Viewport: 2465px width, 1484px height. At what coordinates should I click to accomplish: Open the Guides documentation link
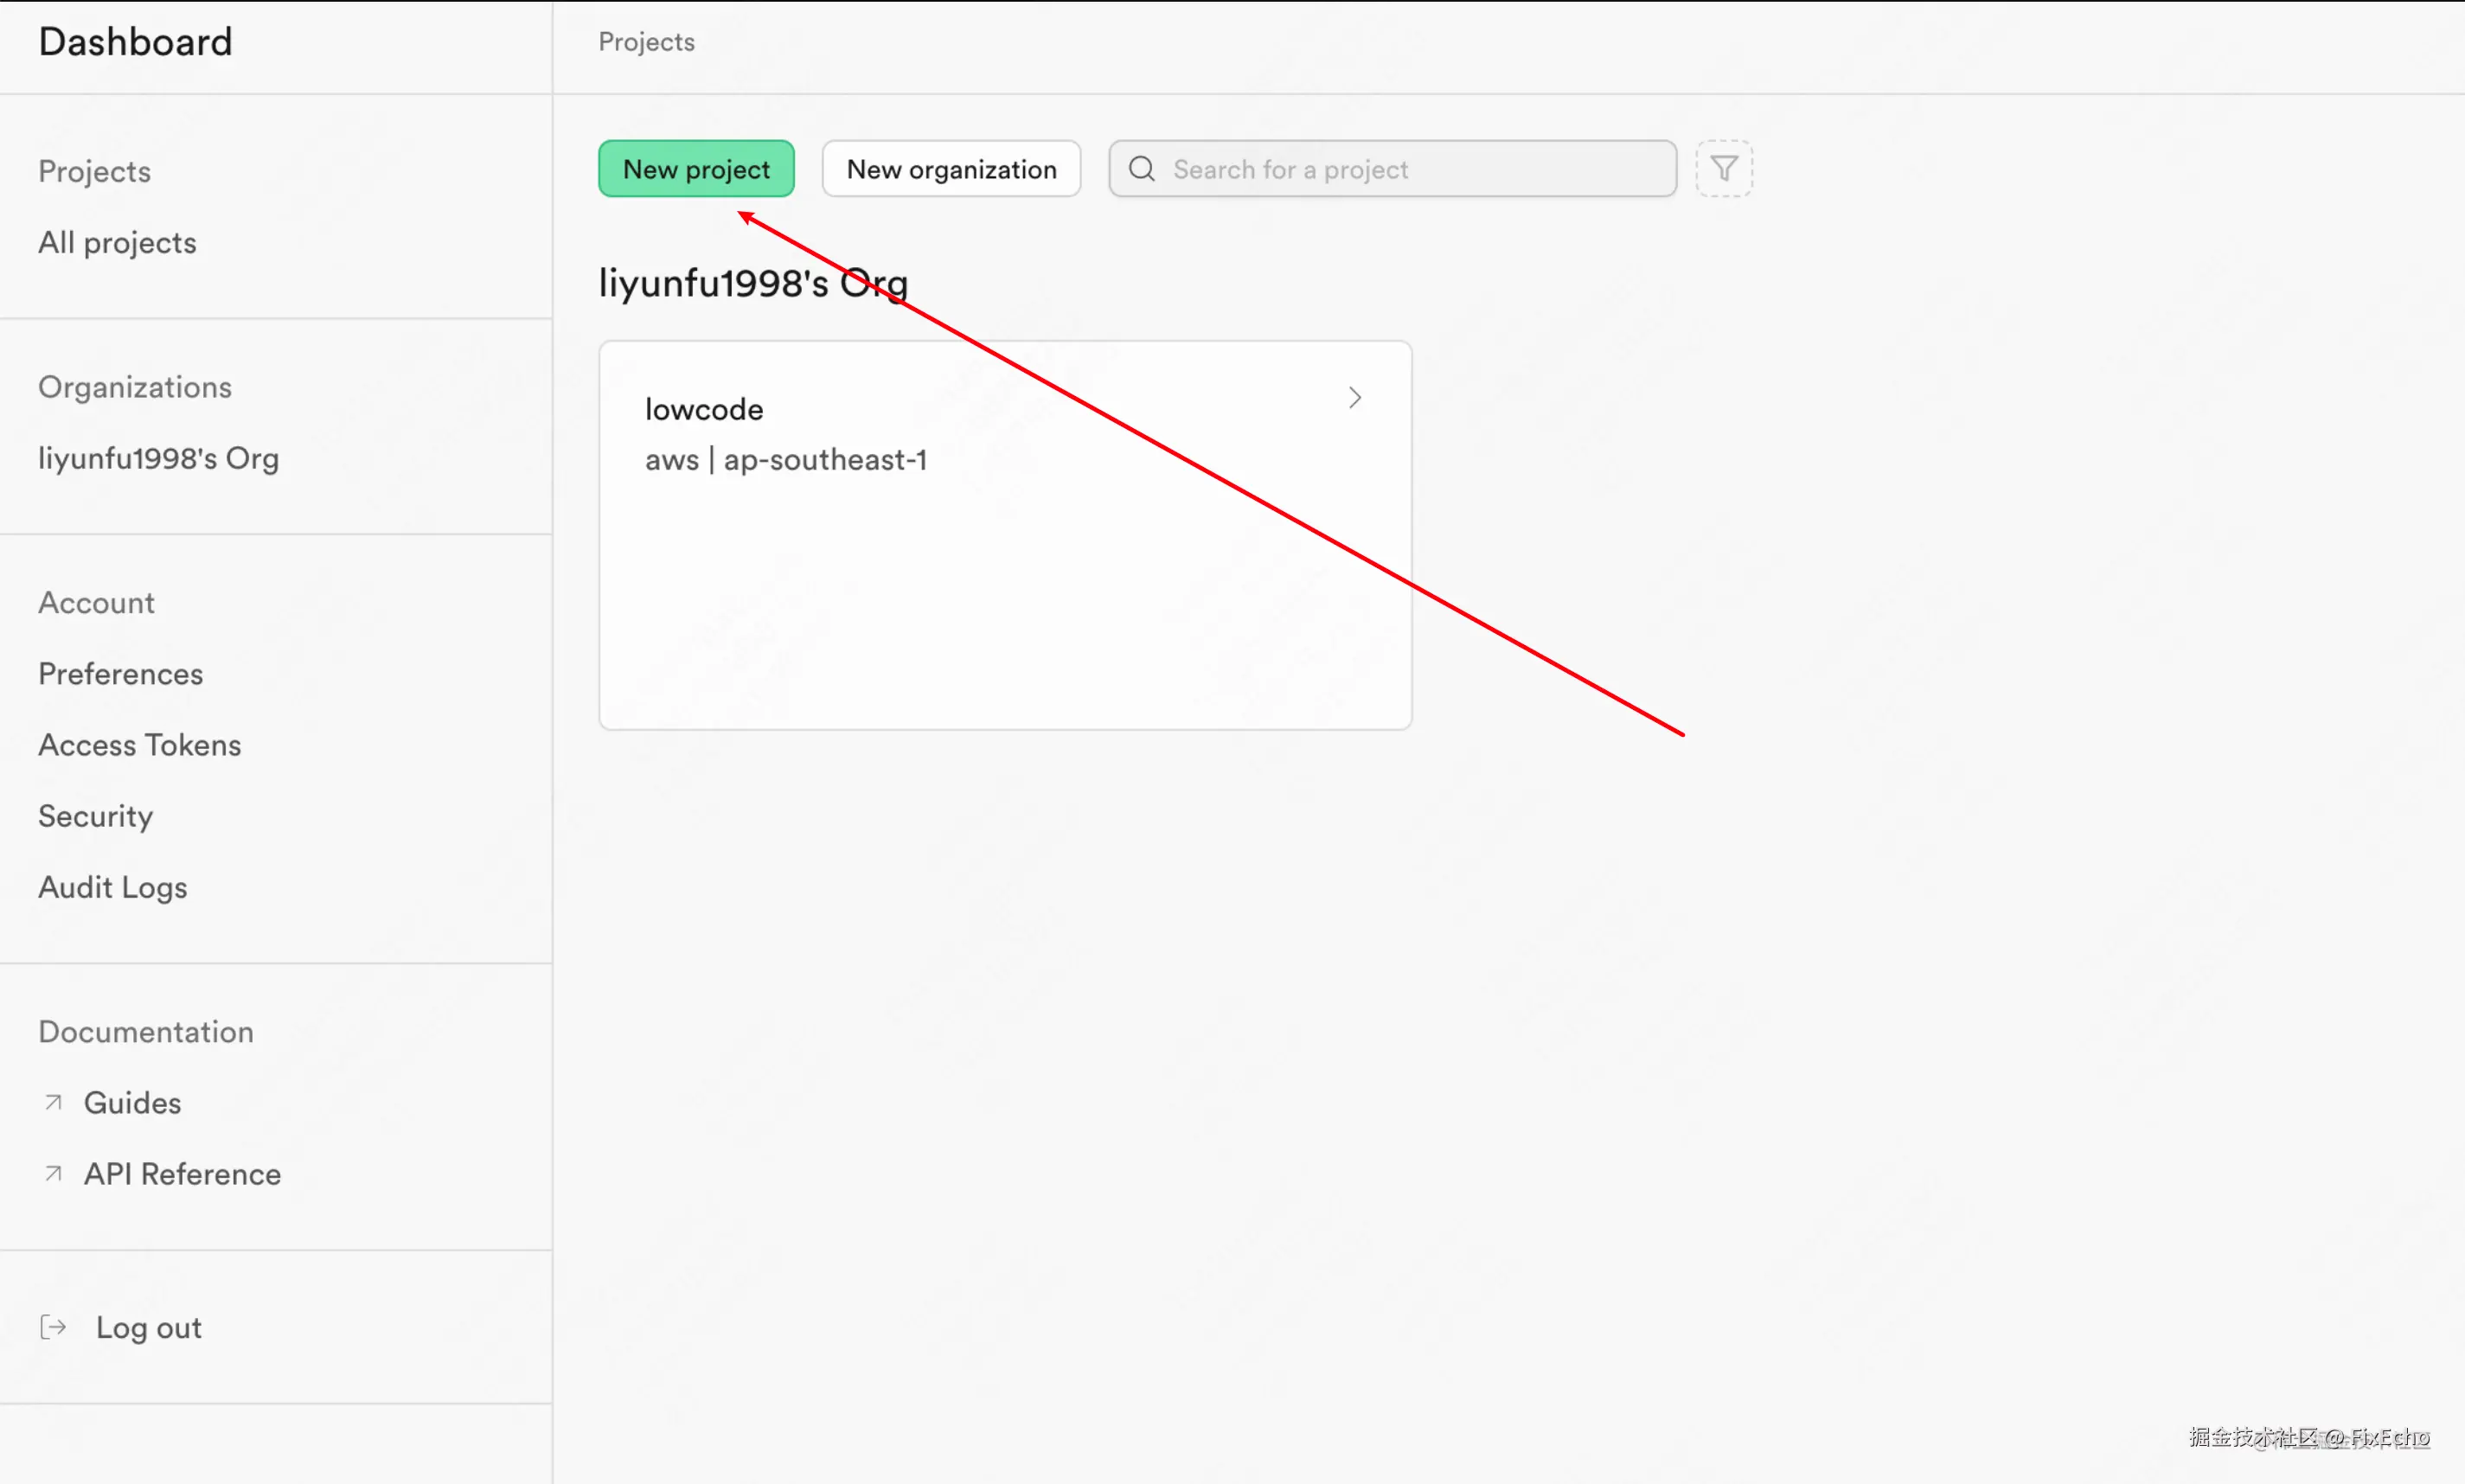pos(132,1102)
